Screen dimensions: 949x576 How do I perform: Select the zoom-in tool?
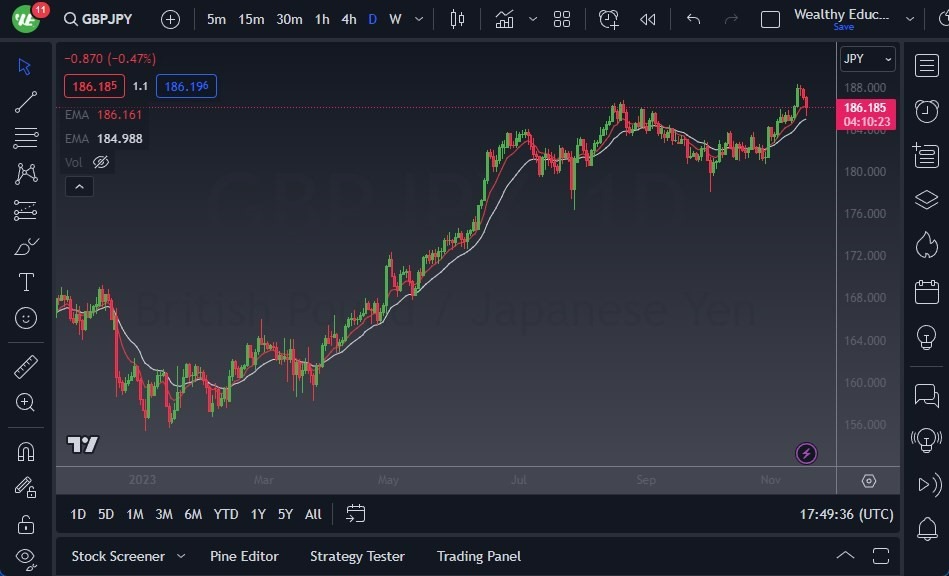pos(25,403)
